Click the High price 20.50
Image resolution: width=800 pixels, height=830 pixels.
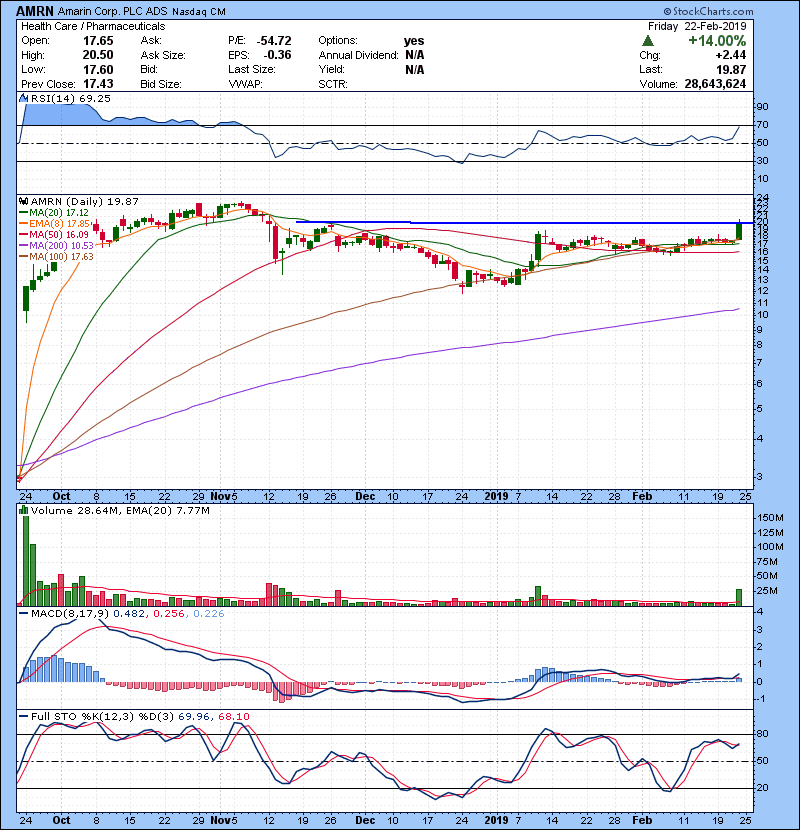pos(98,55)
